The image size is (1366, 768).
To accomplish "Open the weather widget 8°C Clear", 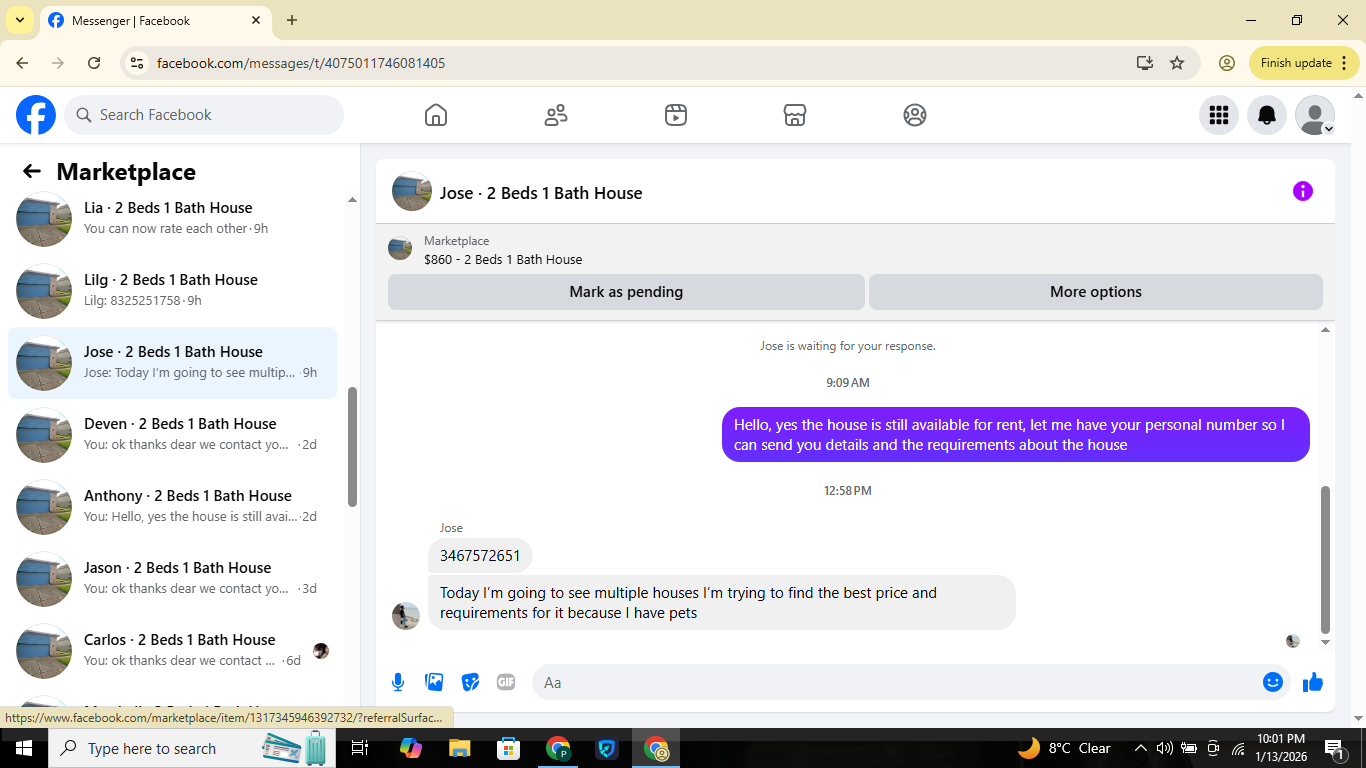I will click(1065, 748).
